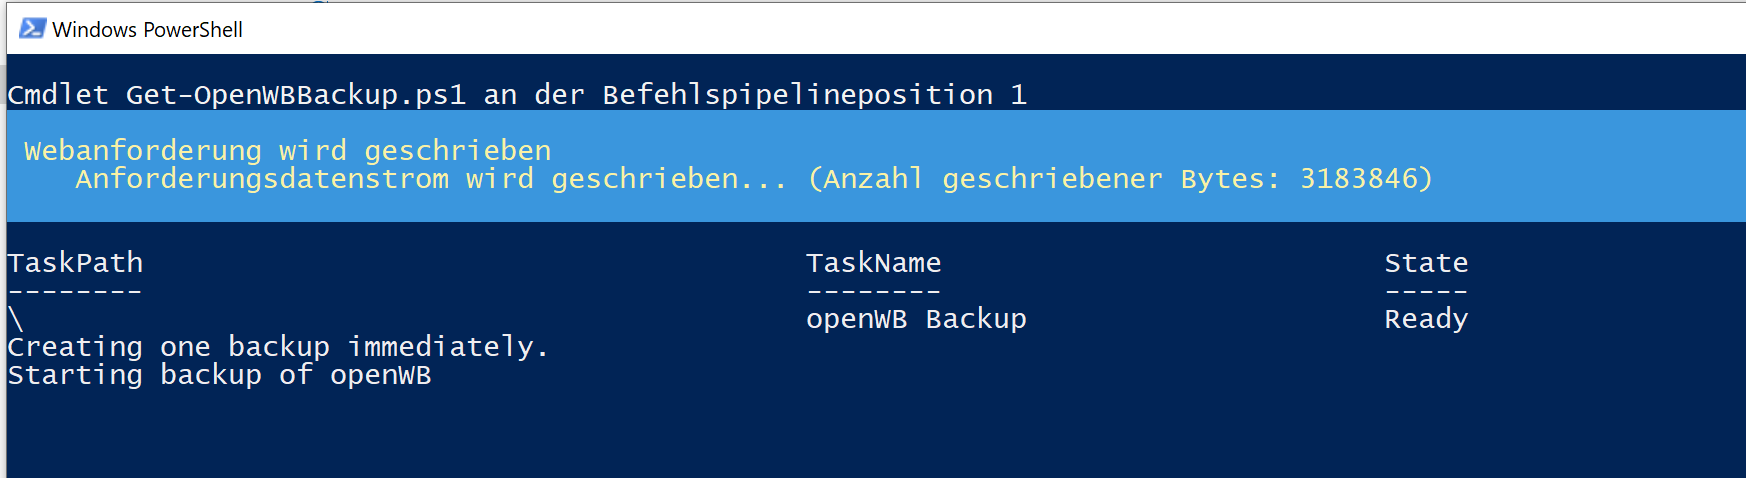The image size is (1746, 478).
Task: Click the State column header
Action: (1426, 263)
